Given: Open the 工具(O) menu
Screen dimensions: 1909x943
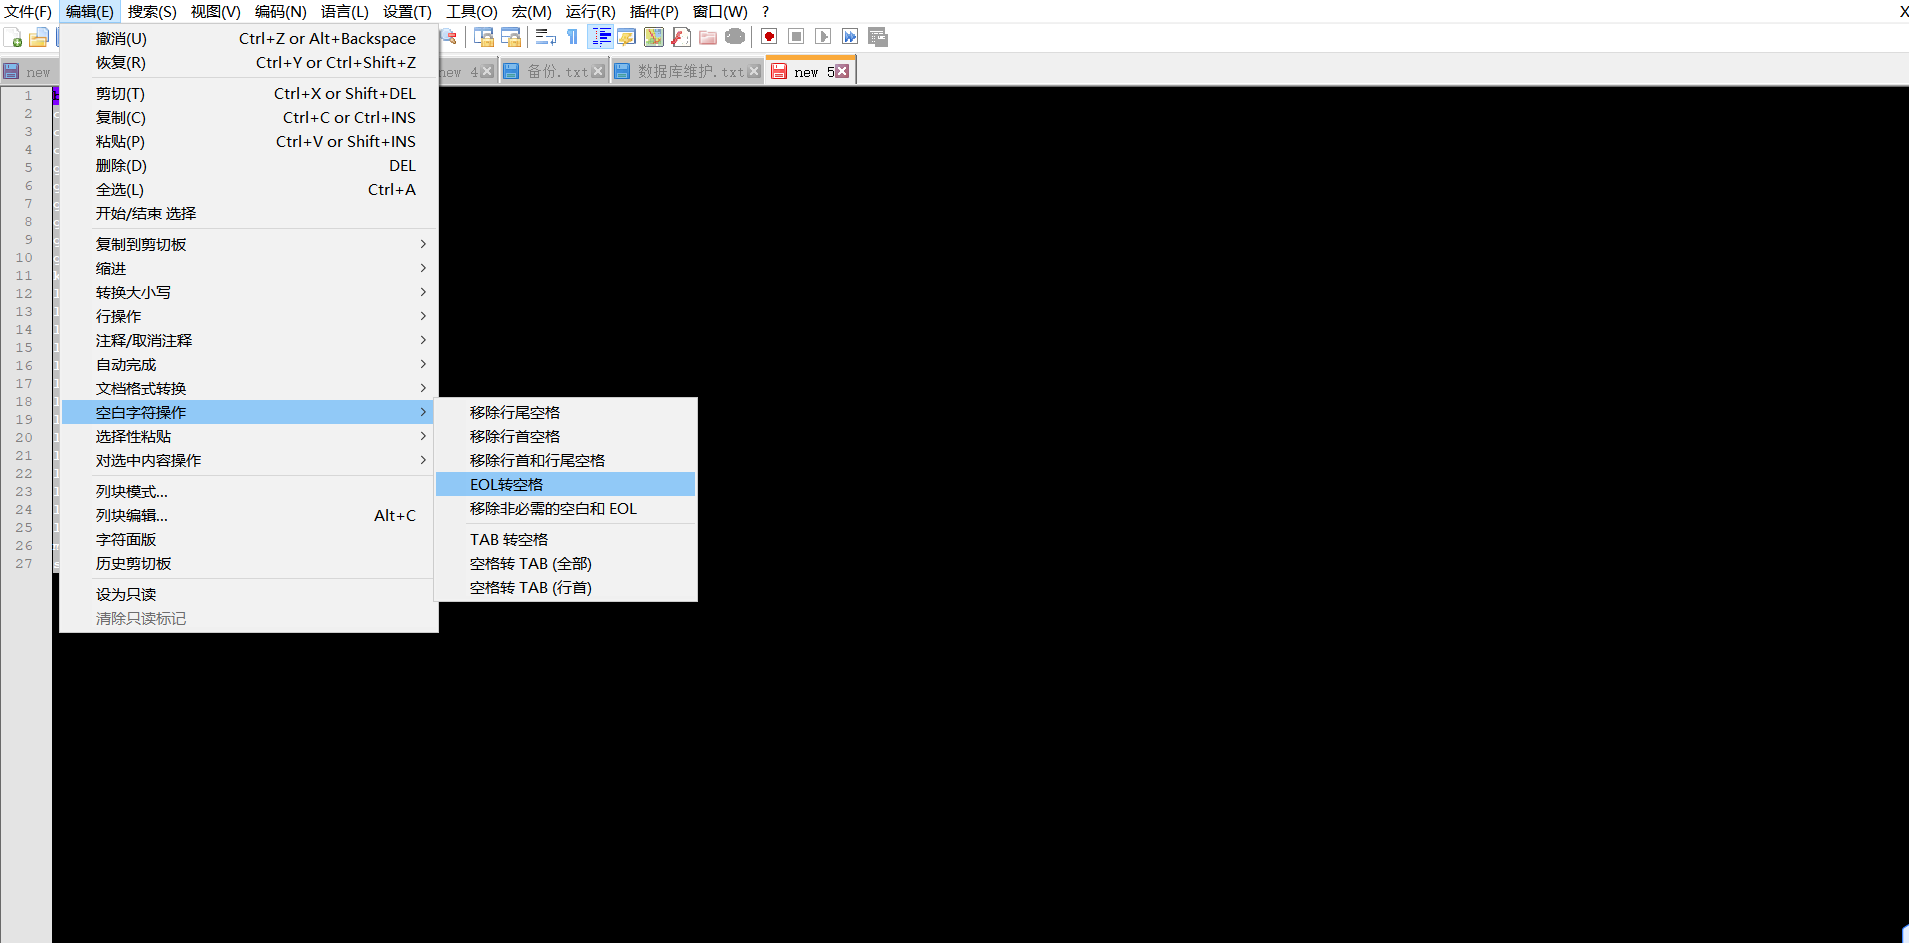Looking at the screenshot, I should click(x=472, y=11).
